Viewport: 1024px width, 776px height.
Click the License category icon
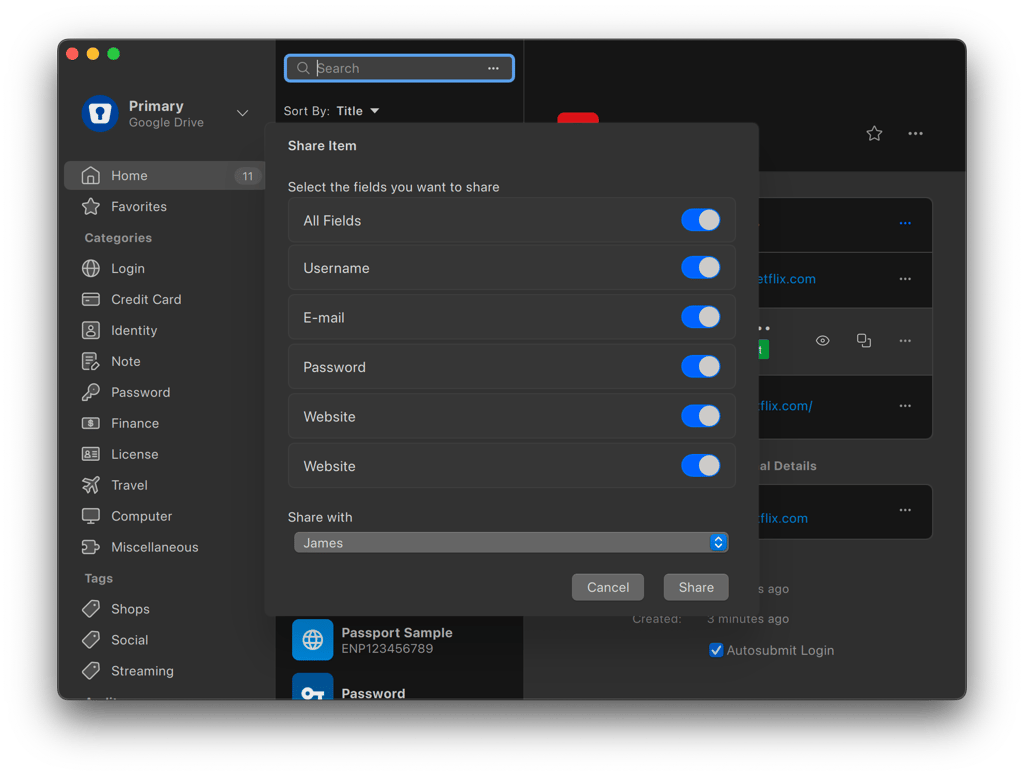pyautogui.click(x=91, y=454)
